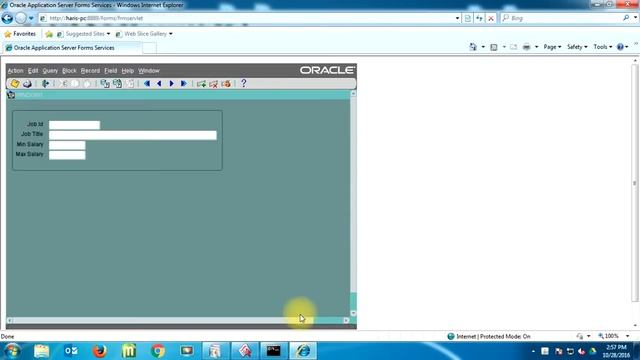Open a new blank IE tab
The height and width of the screenshot is (360, 640).
point(149,48)
